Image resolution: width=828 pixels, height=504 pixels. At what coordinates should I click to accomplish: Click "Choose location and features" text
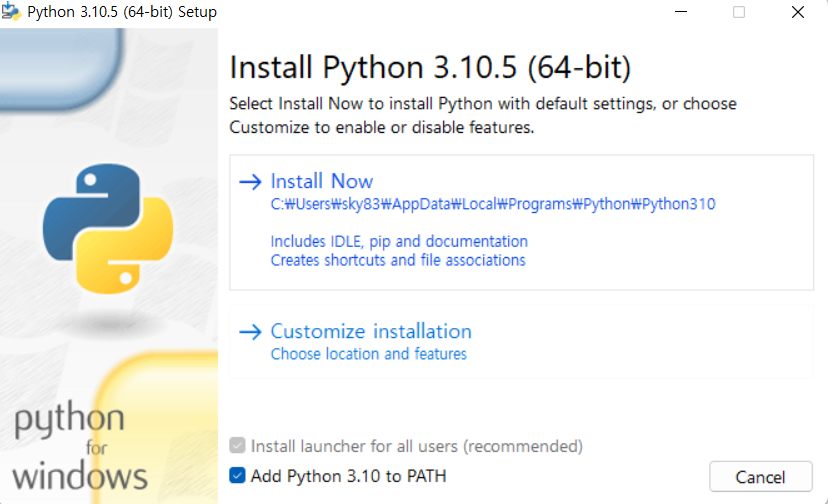point(369,353)
